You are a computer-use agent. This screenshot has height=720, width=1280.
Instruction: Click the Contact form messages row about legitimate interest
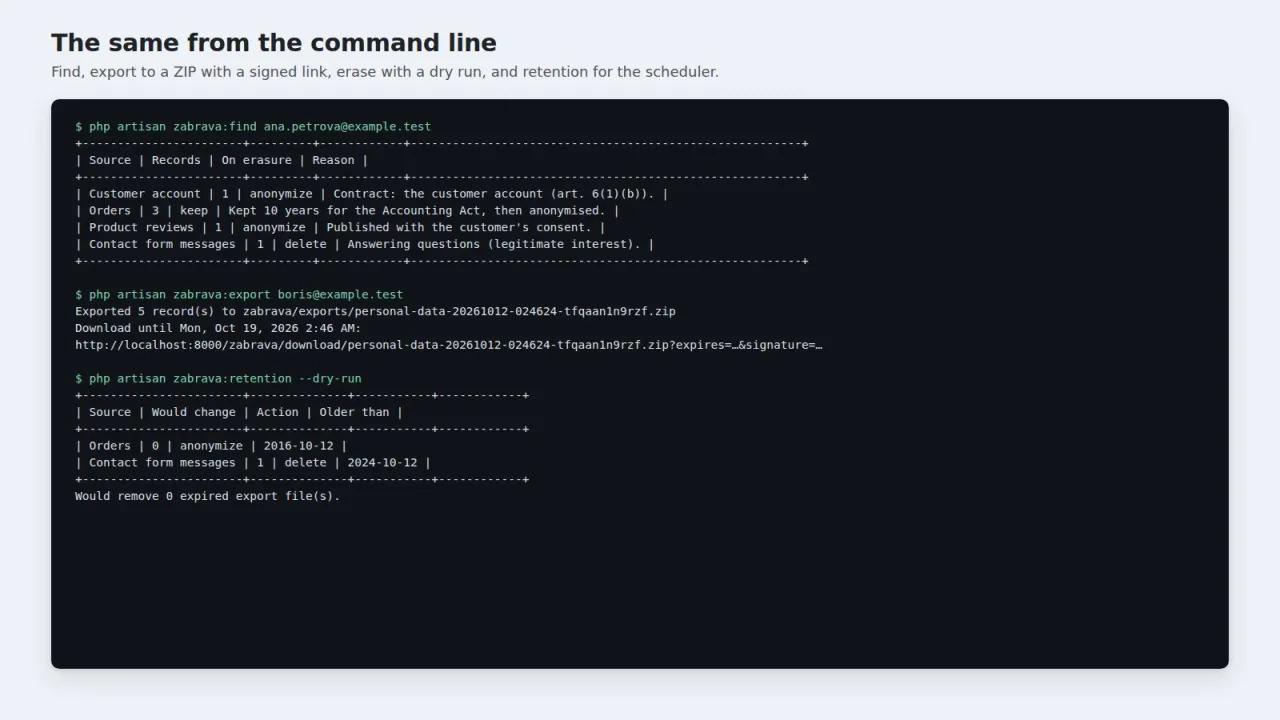[x=365, y=245]
